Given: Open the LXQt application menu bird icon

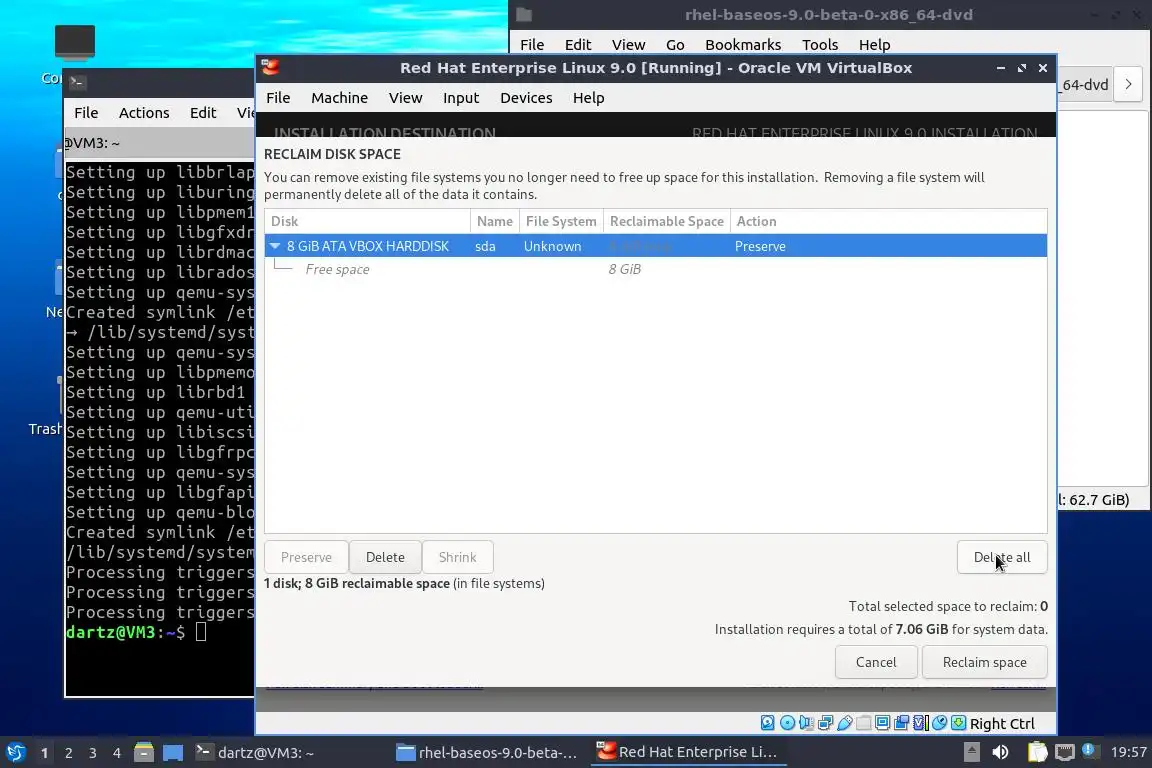Looking at the screenshot, I should pos(15,753).
